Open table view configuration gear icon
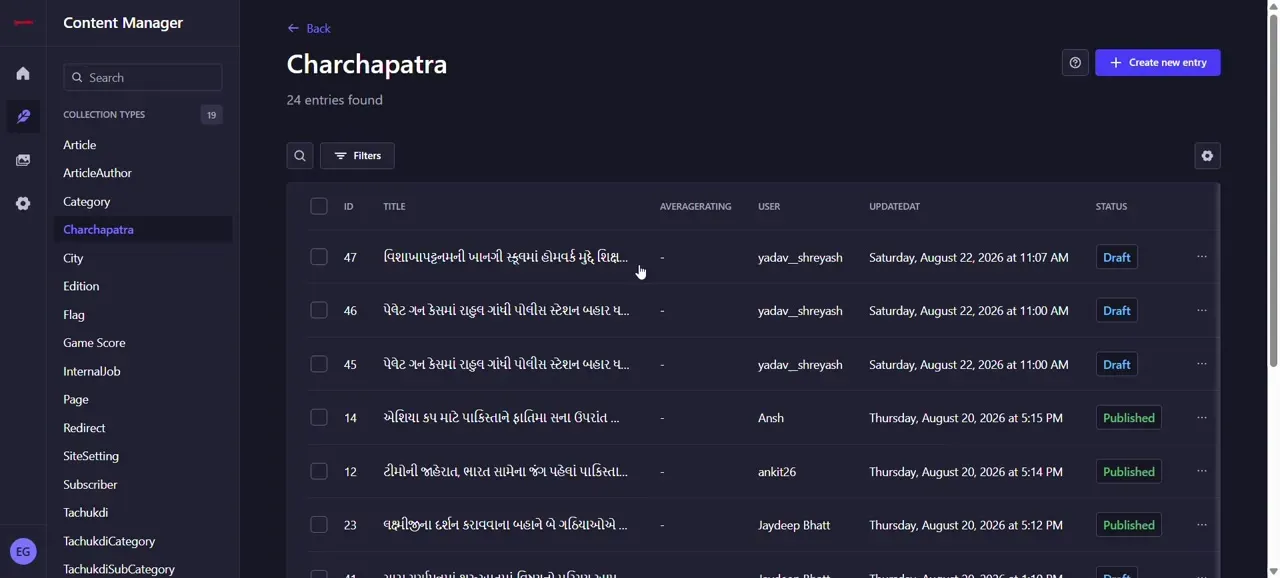1280x578 pixels. (x=1207, y=156)
